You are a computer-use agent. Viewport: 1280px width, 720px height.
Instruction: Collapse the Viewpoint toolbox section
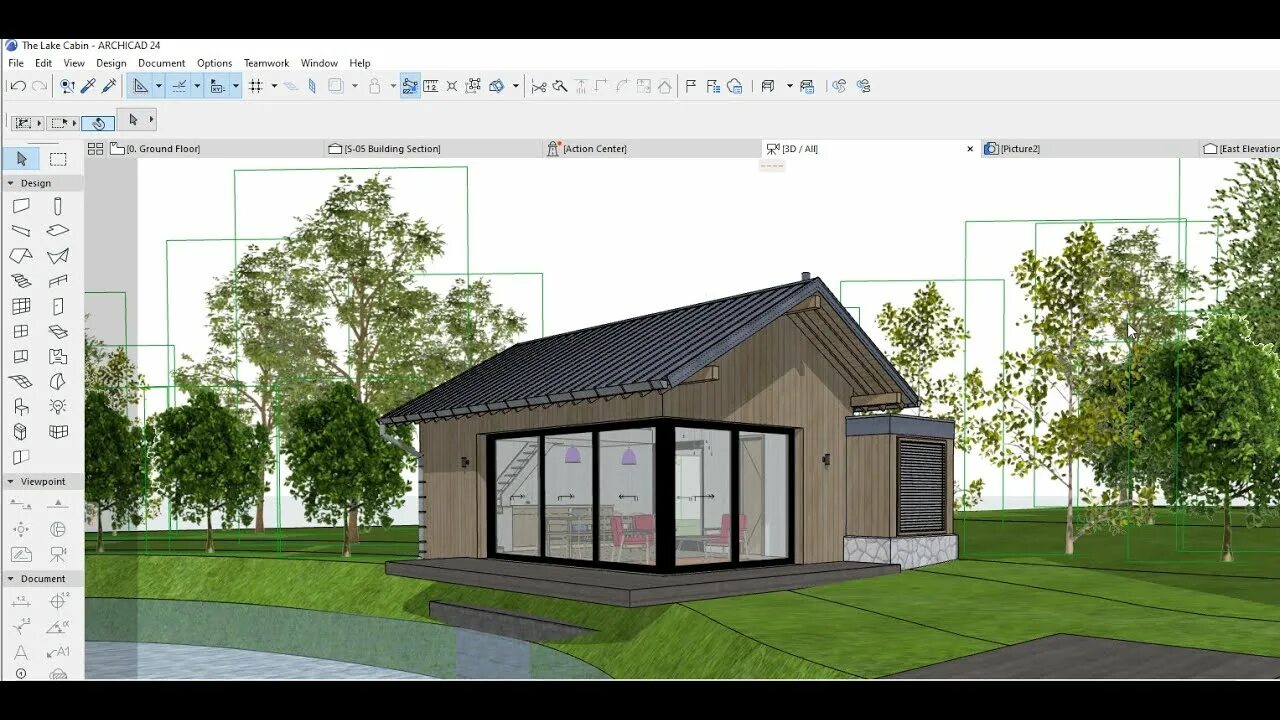11,481
